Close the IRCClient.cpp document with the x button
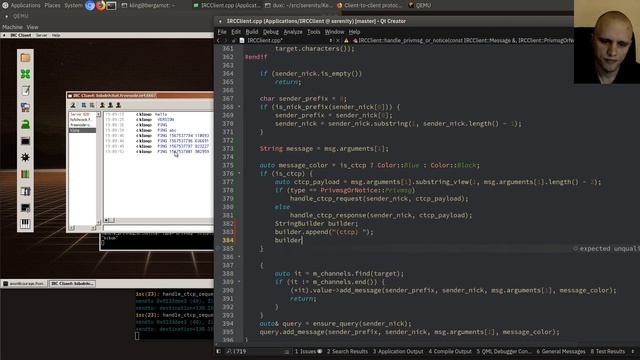Viewport: 640px width, 360px height. [338, 40]
